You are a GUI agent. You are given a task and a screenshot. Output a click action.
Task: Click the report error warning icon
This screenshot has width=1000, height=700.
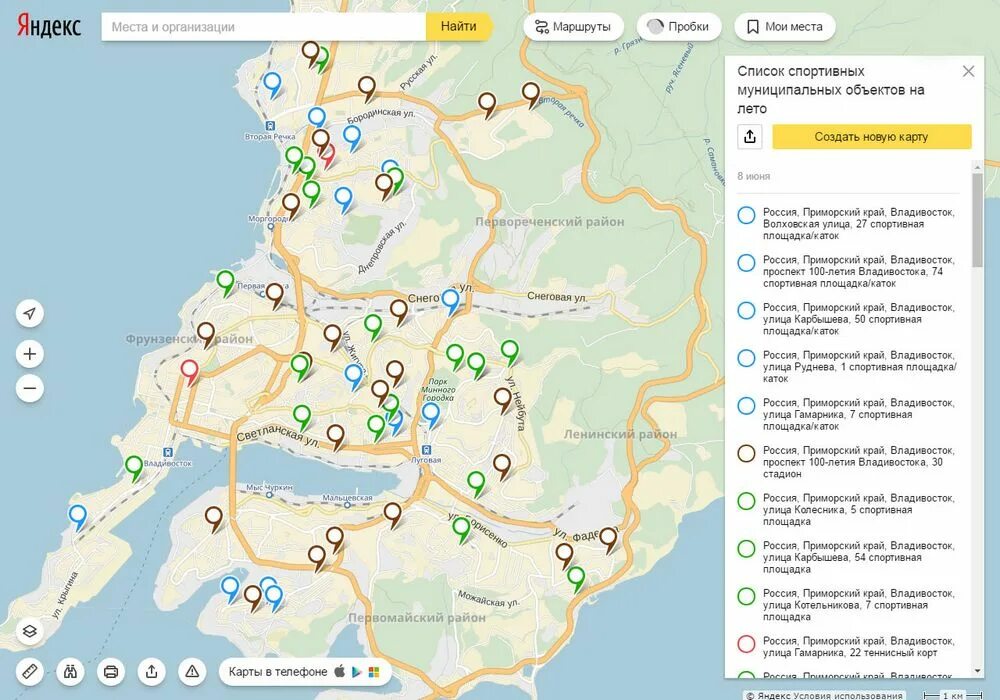point(192,671)
